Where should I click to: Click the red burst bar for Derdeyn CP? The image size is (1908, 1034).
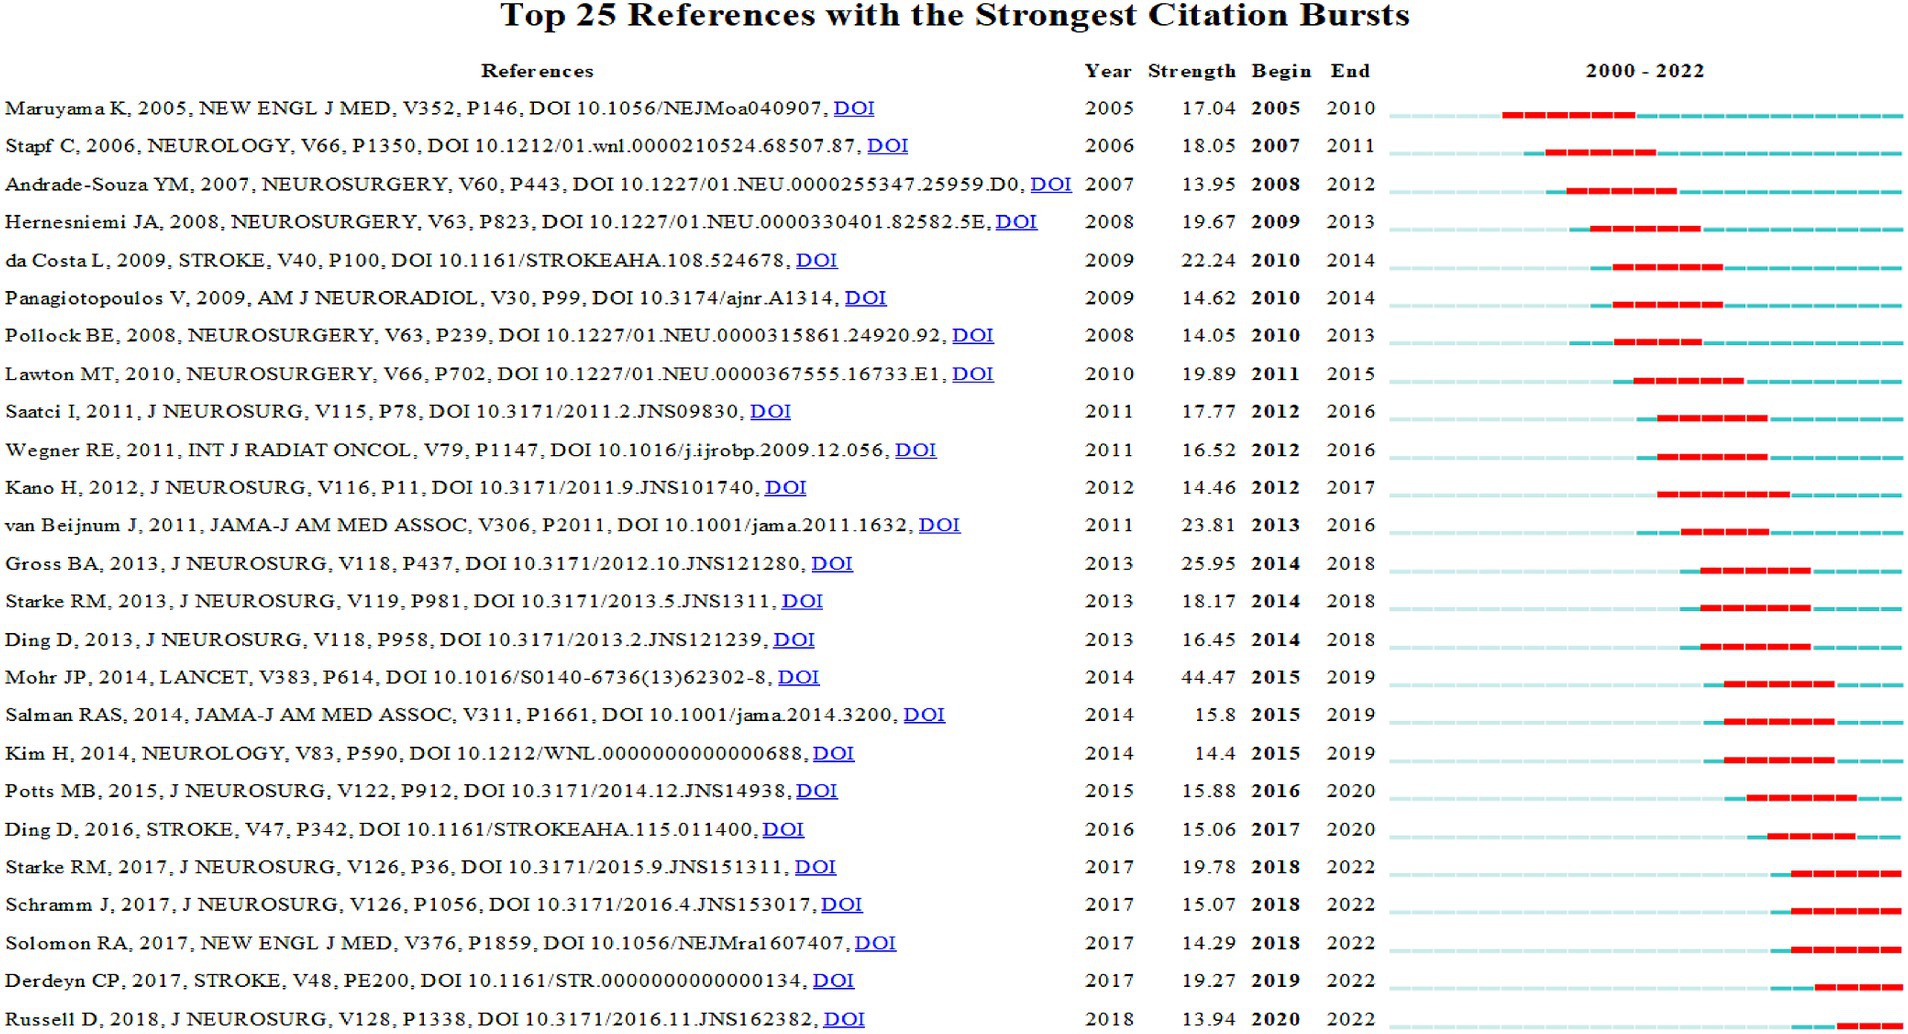(1858, 988)
